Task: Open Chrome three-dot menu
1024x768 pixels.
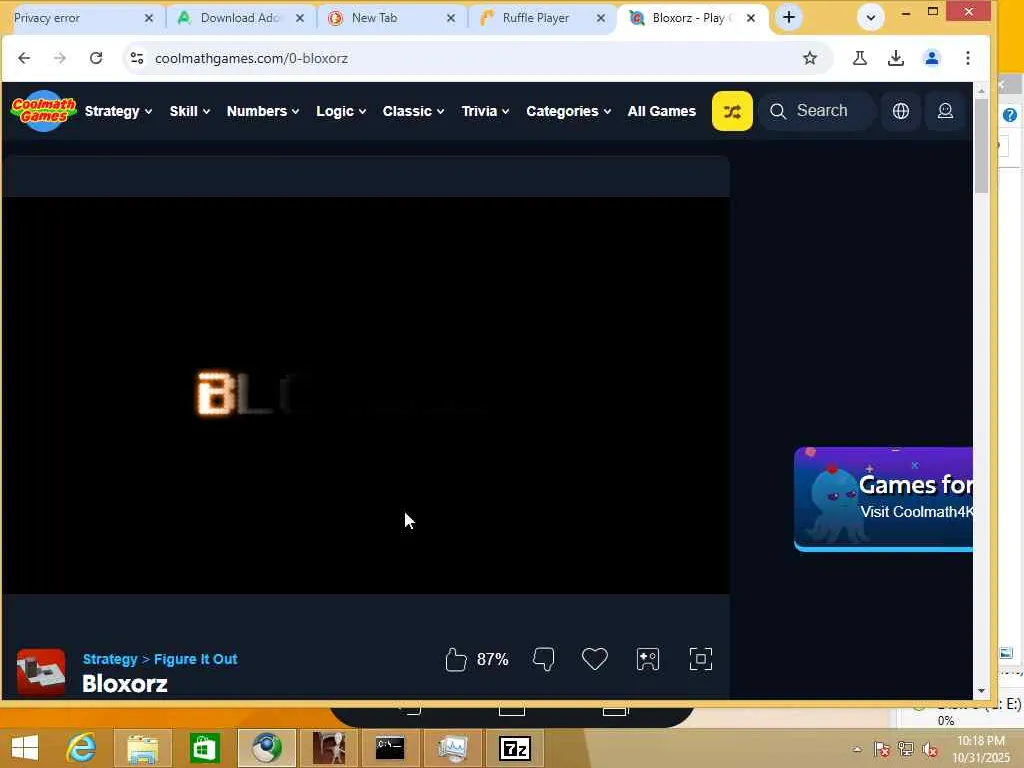Action: (x=967, y=58)
